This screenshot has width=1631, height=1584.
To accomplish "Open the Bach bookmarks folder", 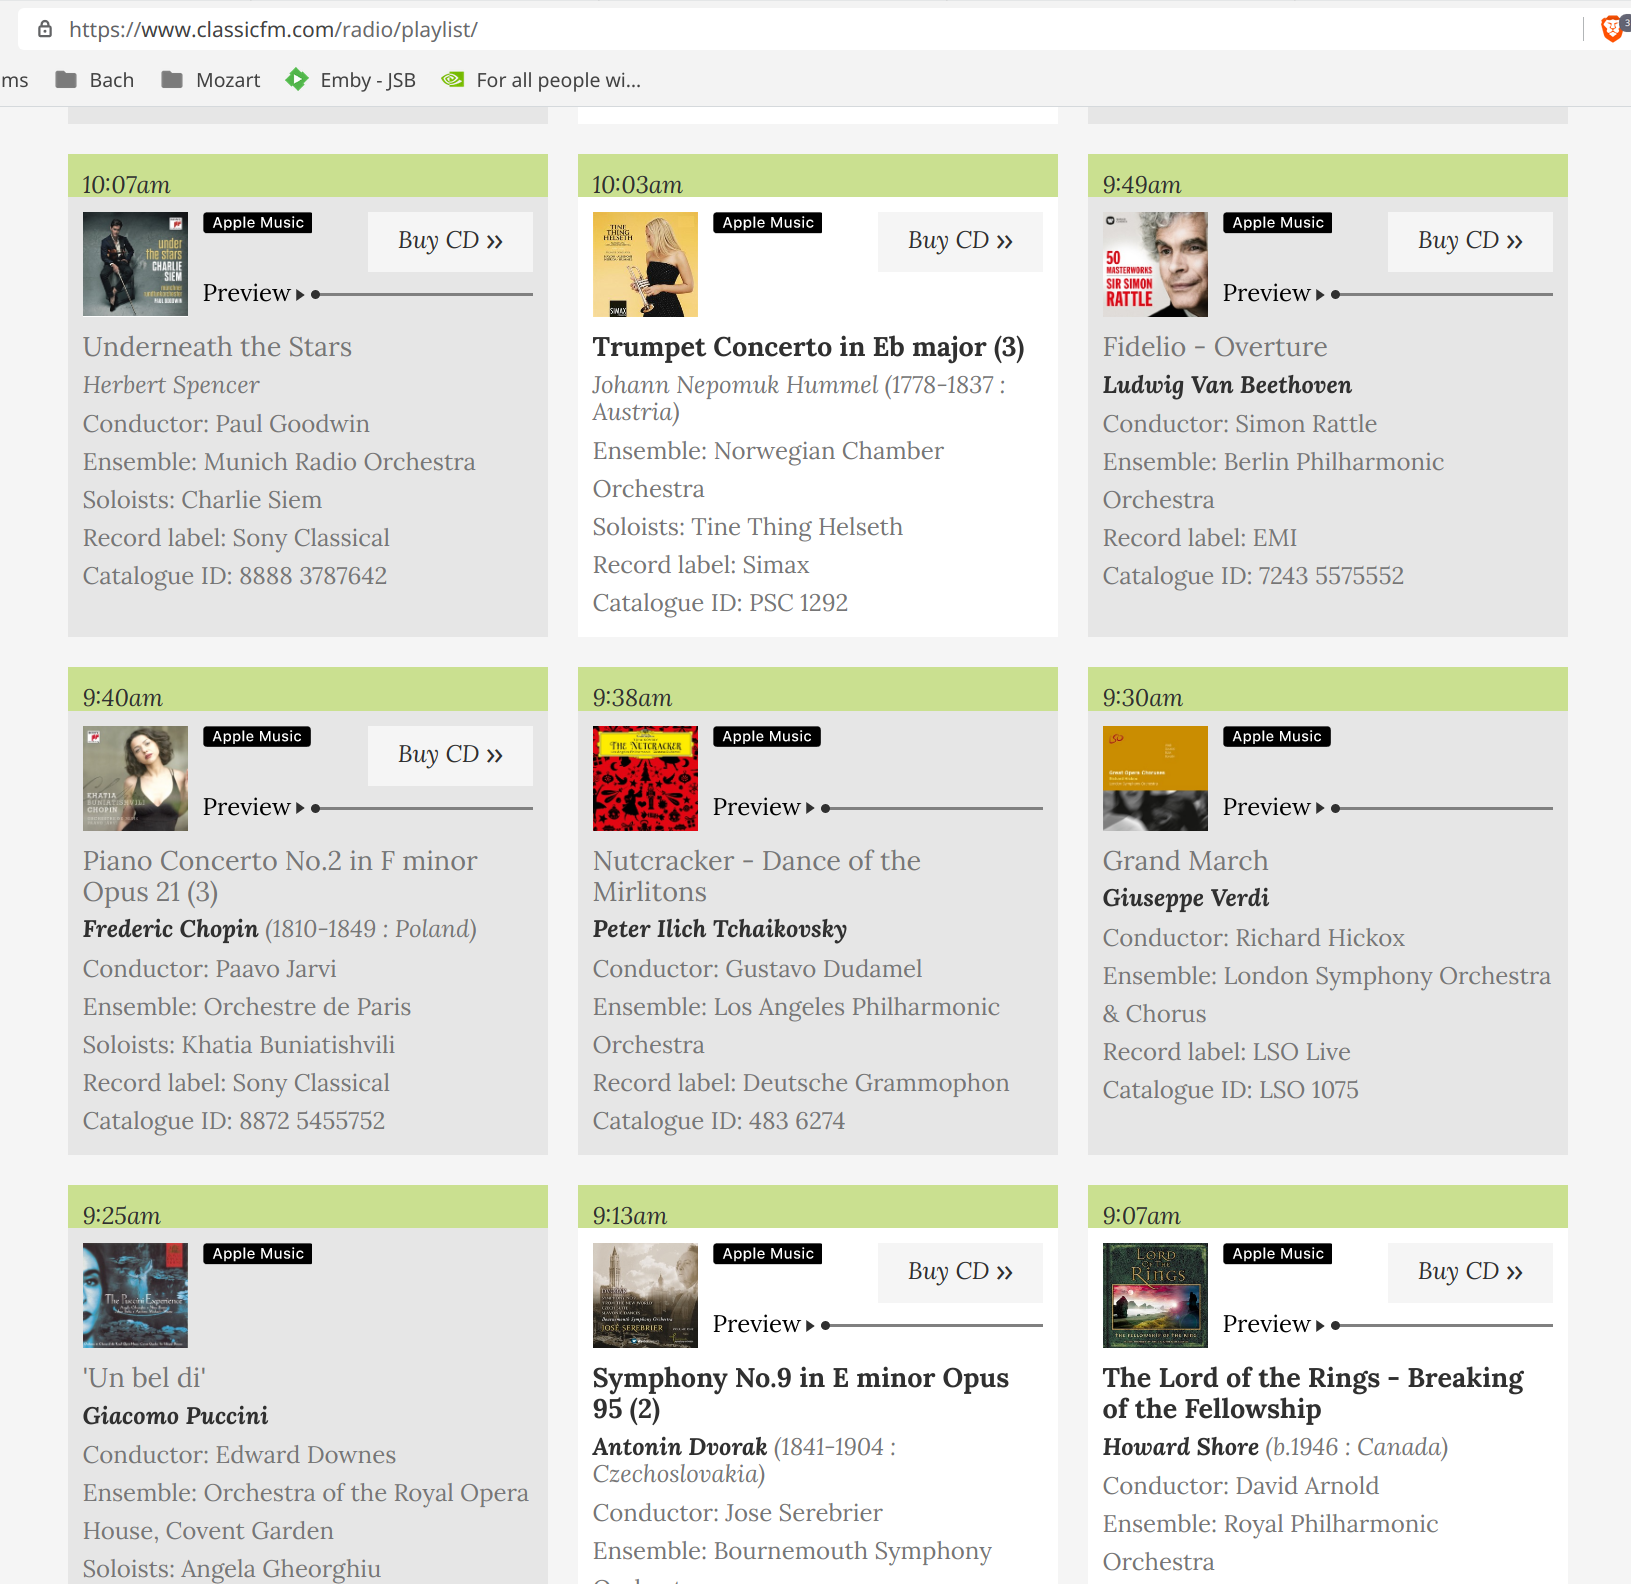I will click(95, 80).
